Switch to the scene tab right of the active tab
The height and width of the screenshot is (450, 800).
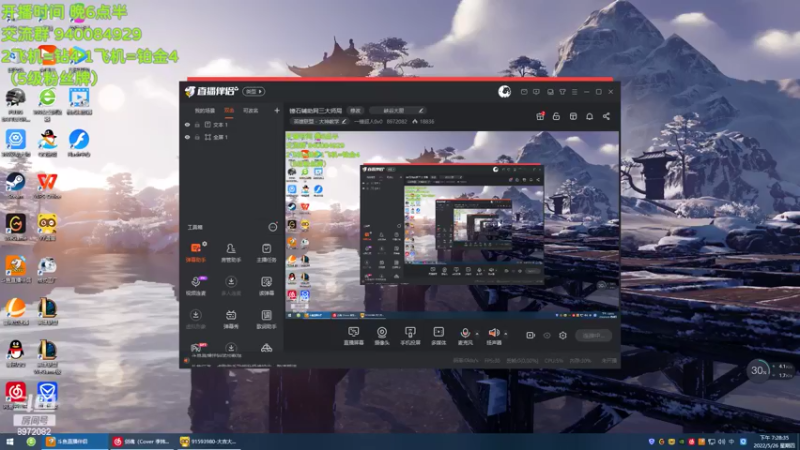[250, 110]
